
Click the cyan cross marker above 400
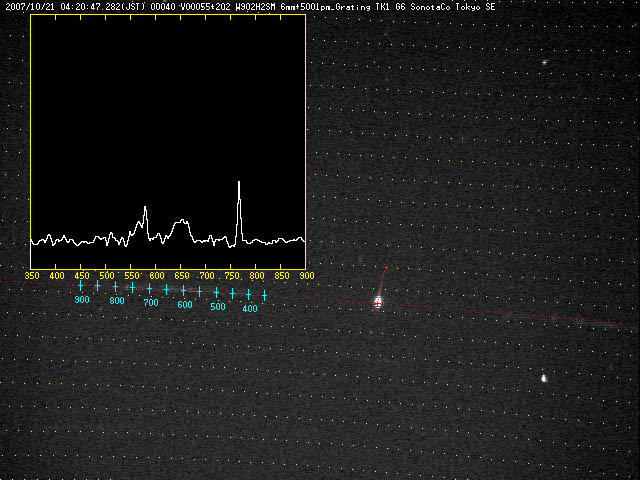point(248,295)
